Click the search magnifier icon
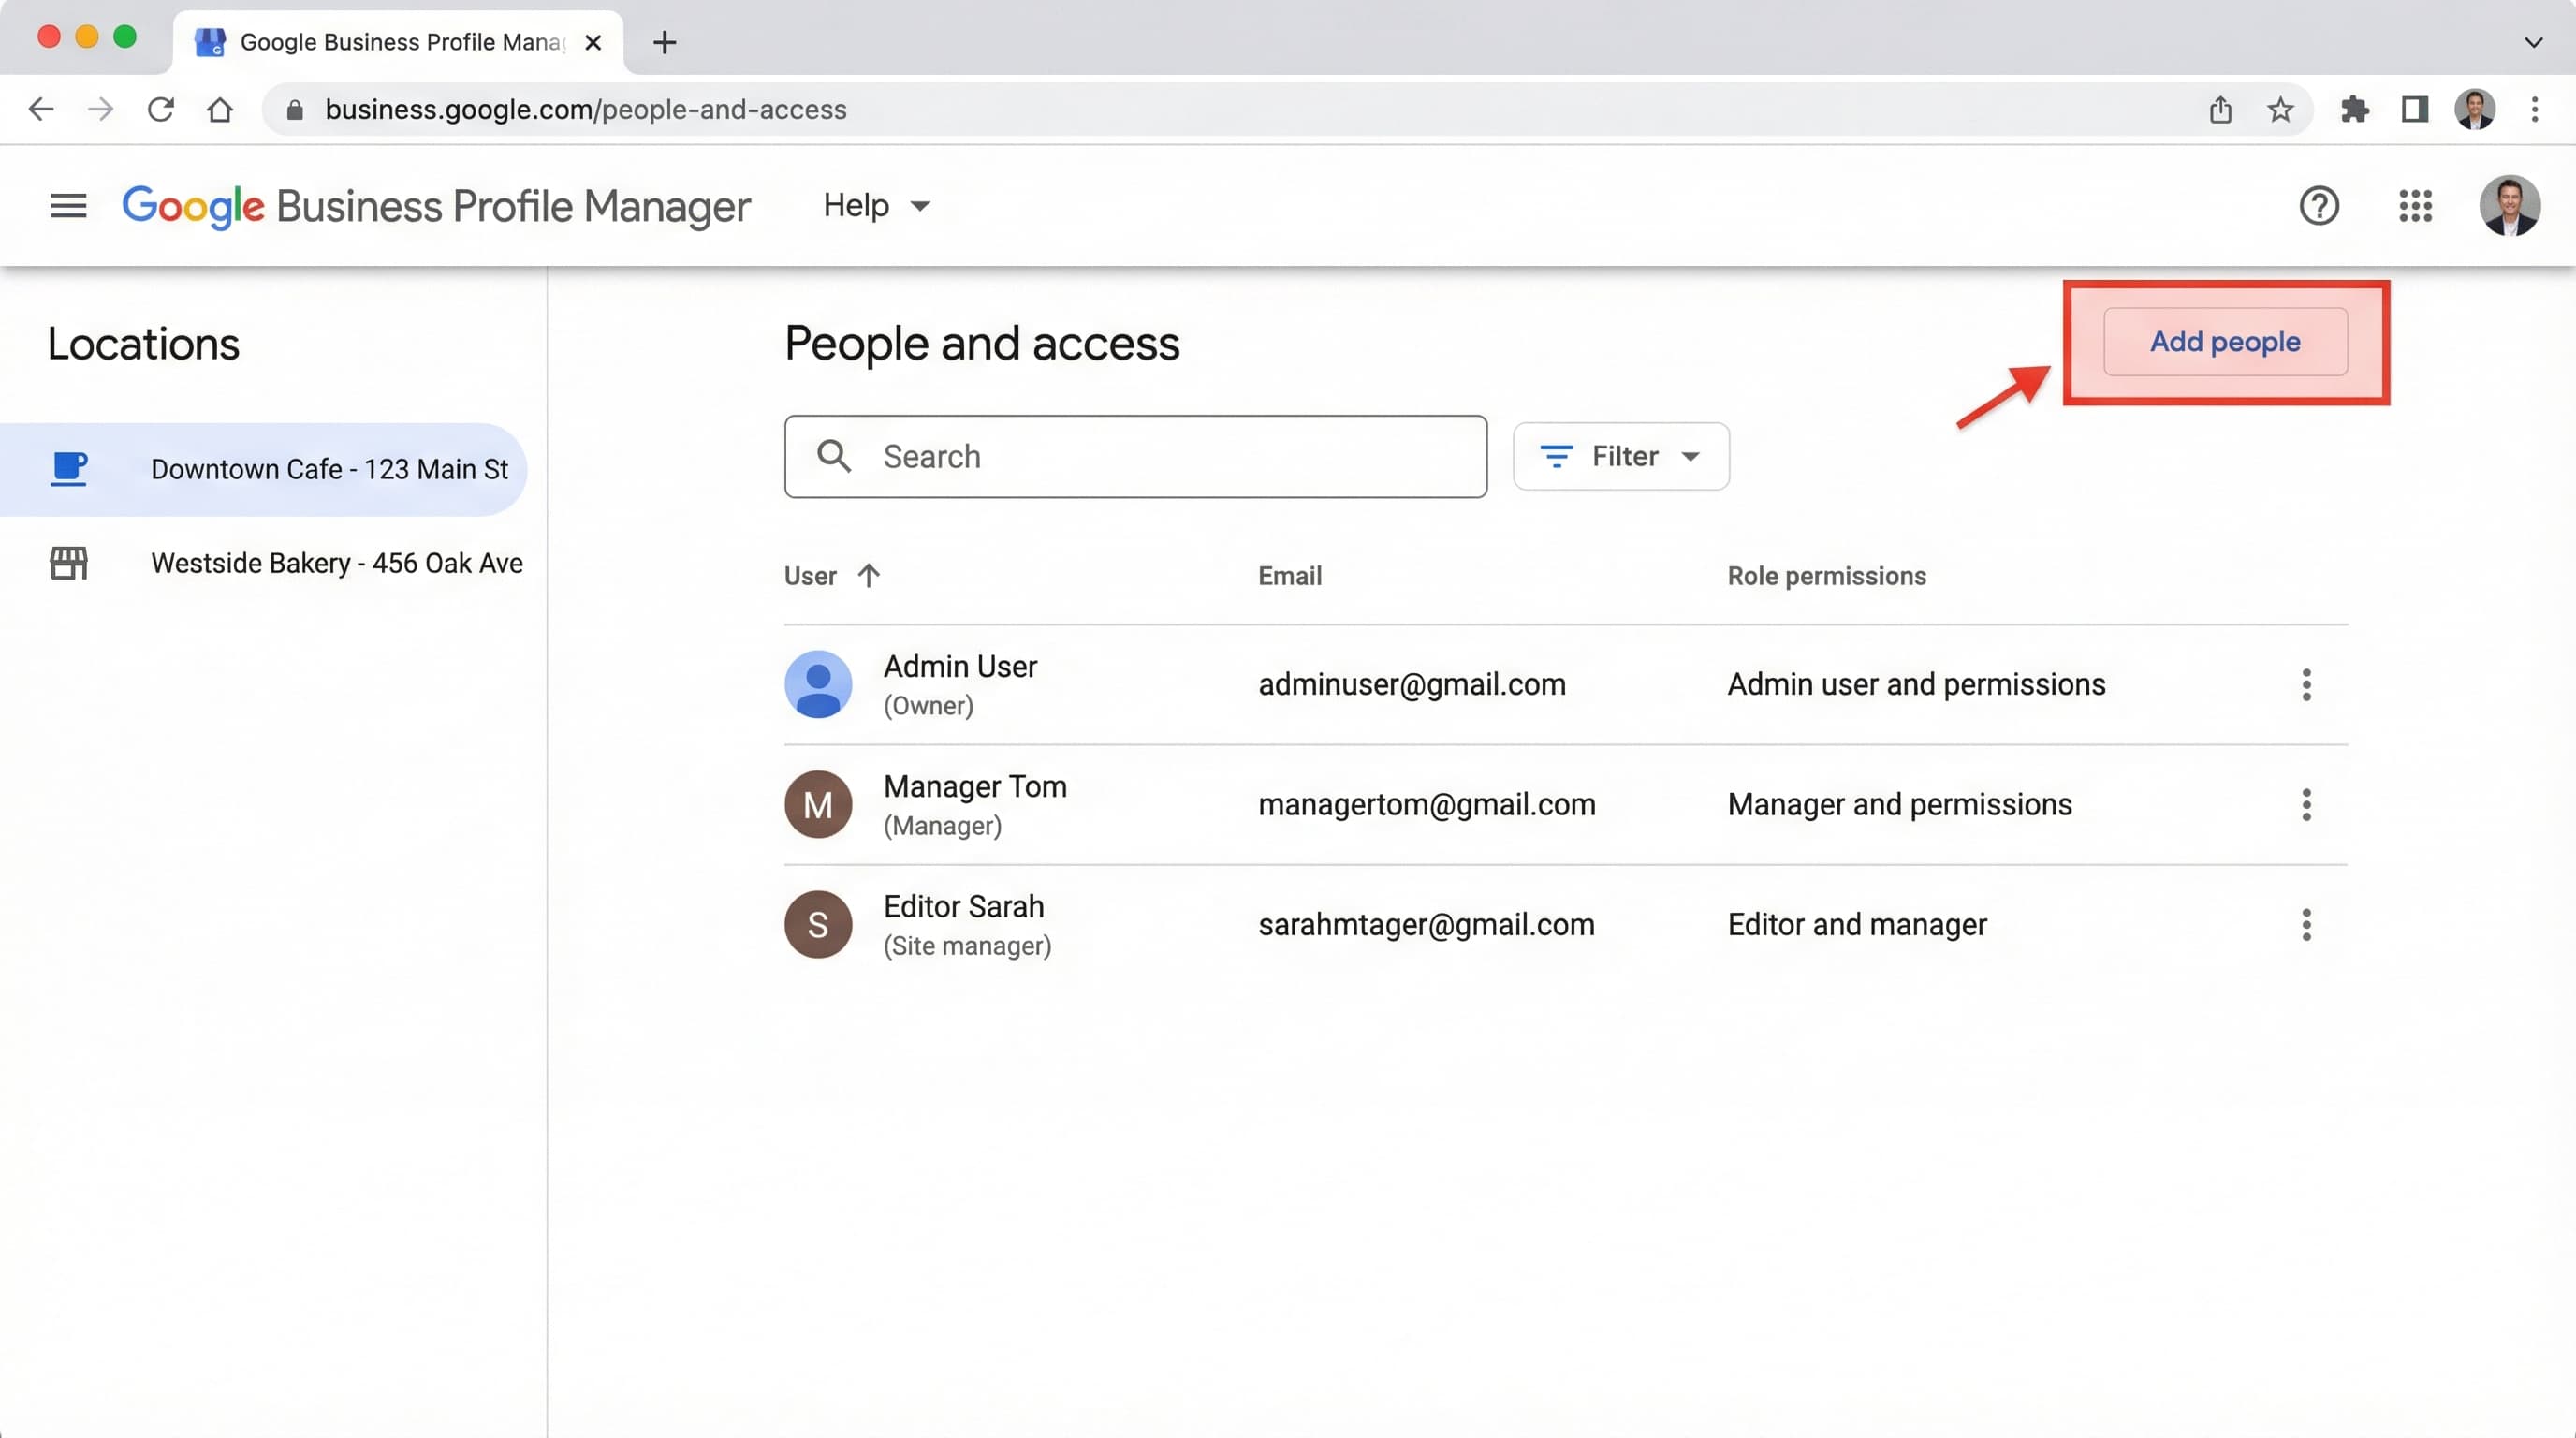Viewport: 2576px width, 1438px height. (x=834, y=456)
